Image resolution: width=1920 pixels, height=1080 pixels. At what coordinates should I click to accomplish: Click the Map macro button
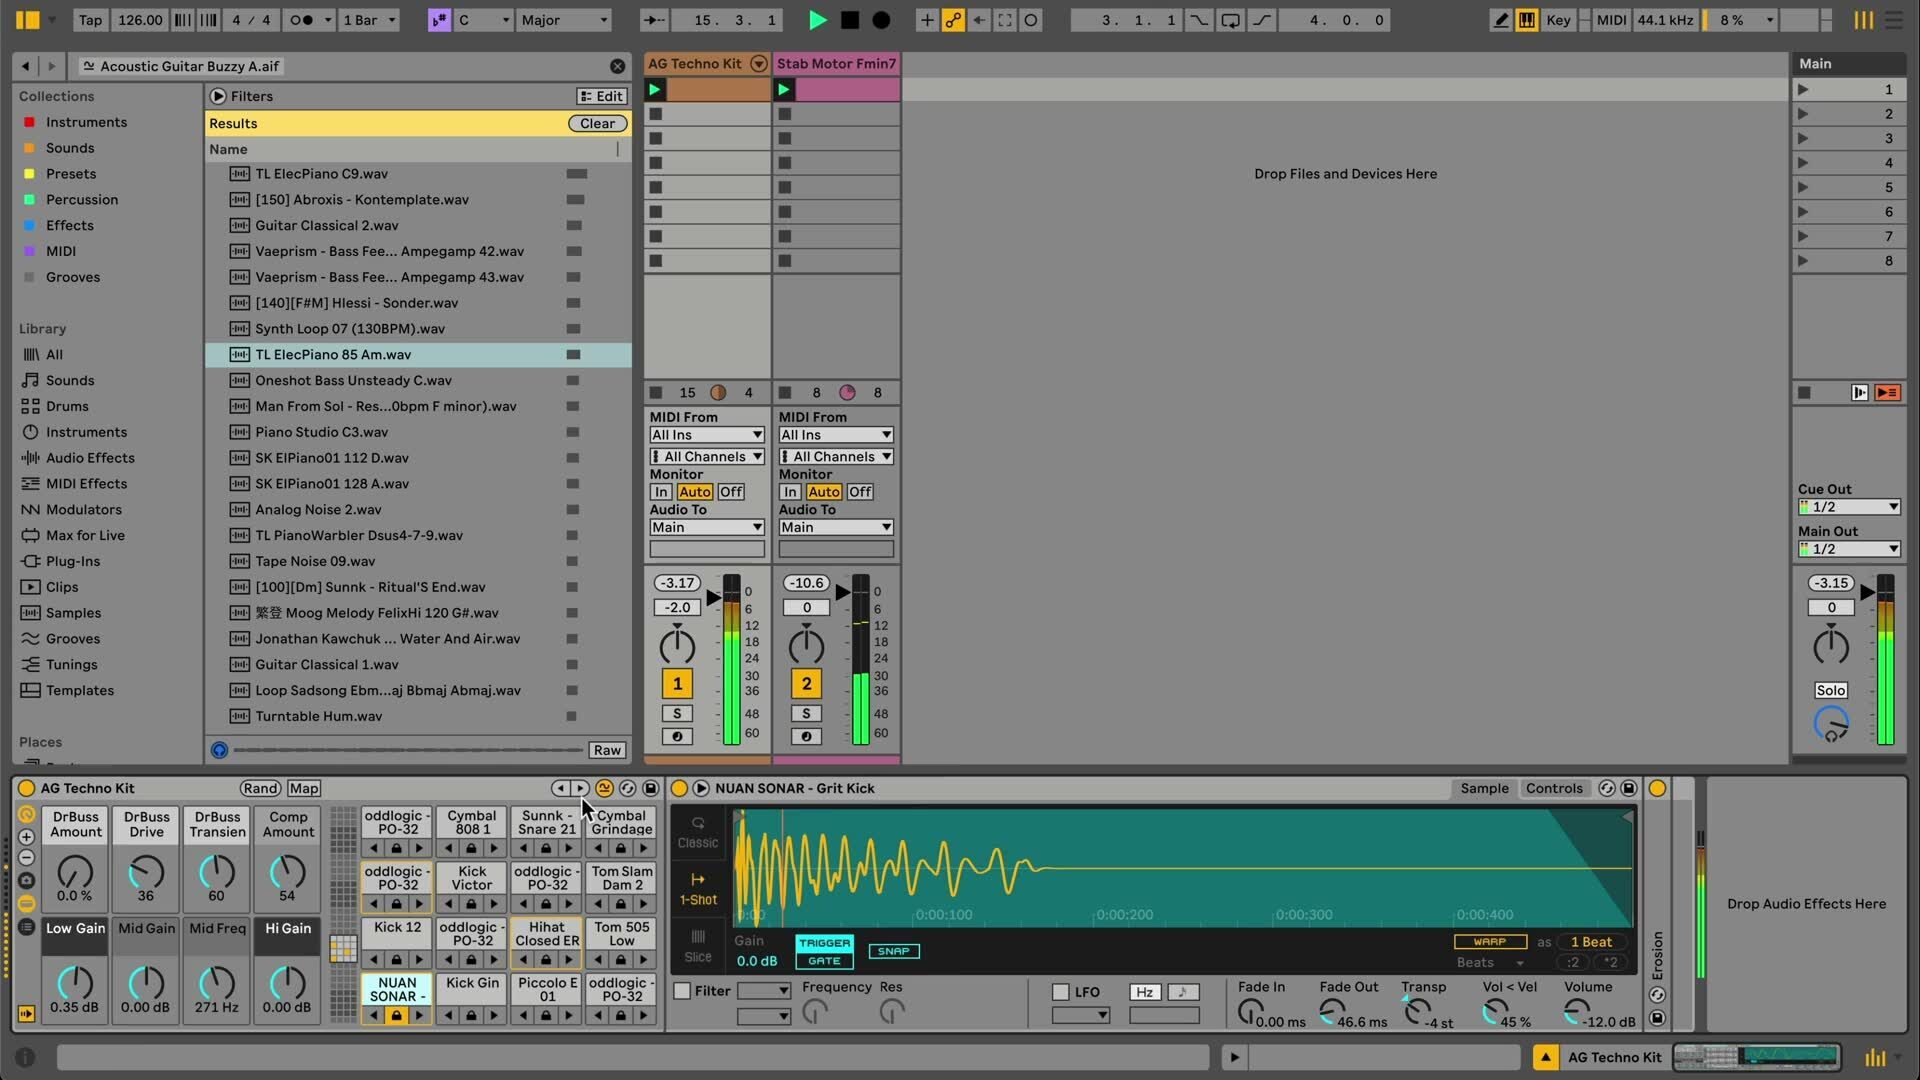pyautogui.click(x=304, y=789)
